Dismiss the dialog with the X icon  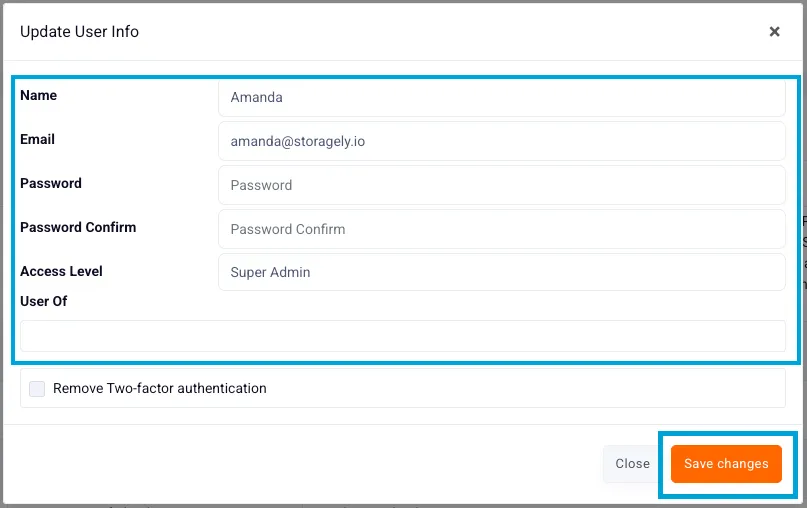[774, 32]
